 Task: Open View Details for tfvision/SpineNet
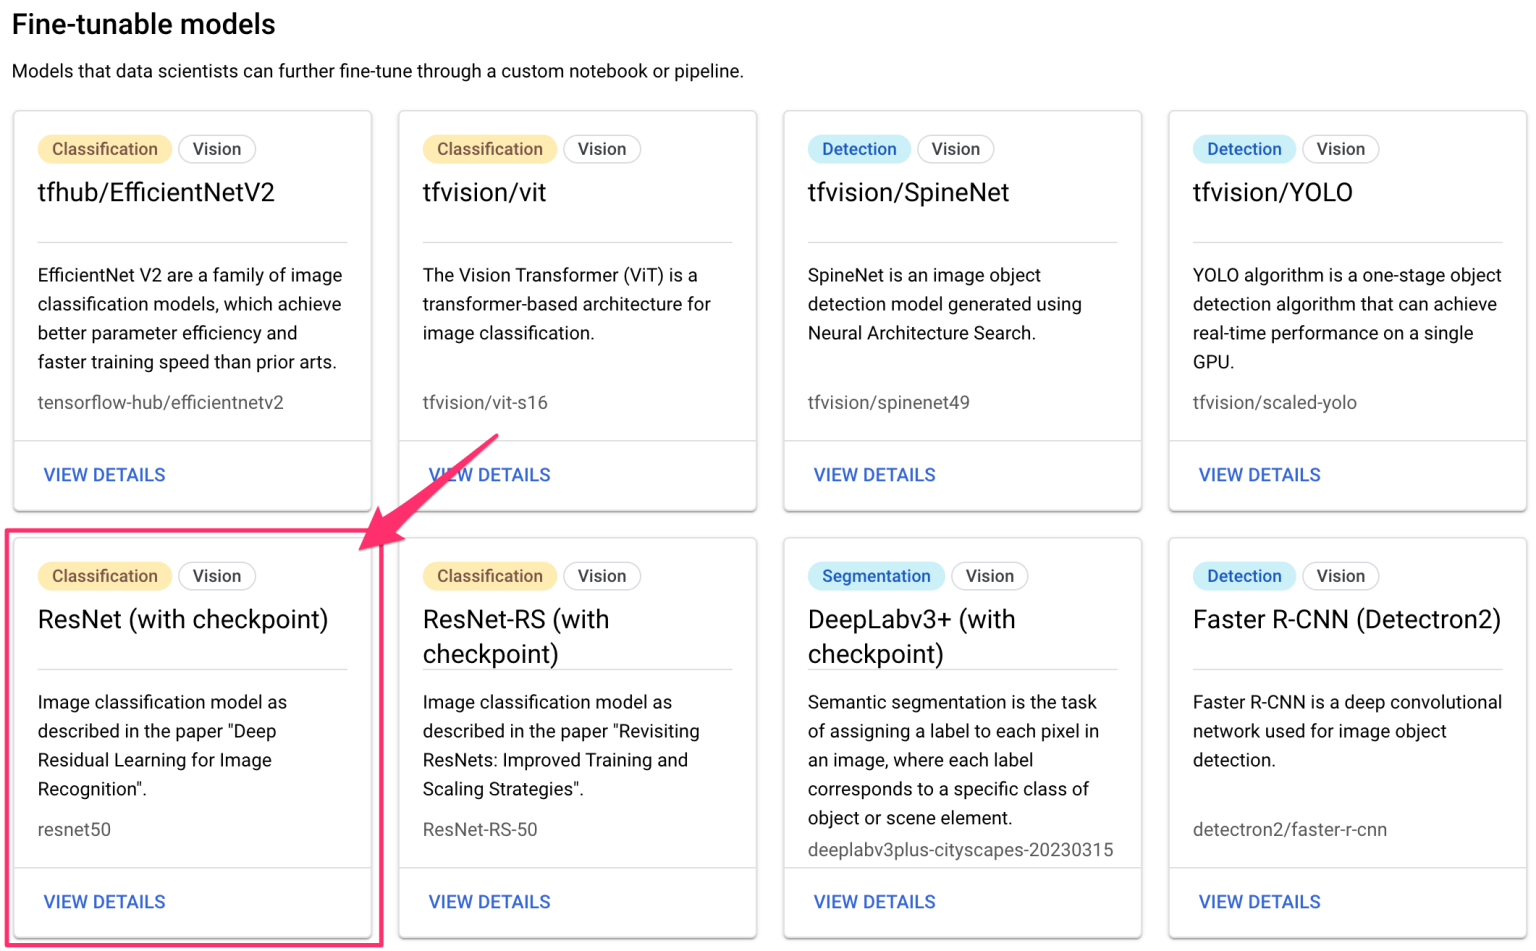874,475
